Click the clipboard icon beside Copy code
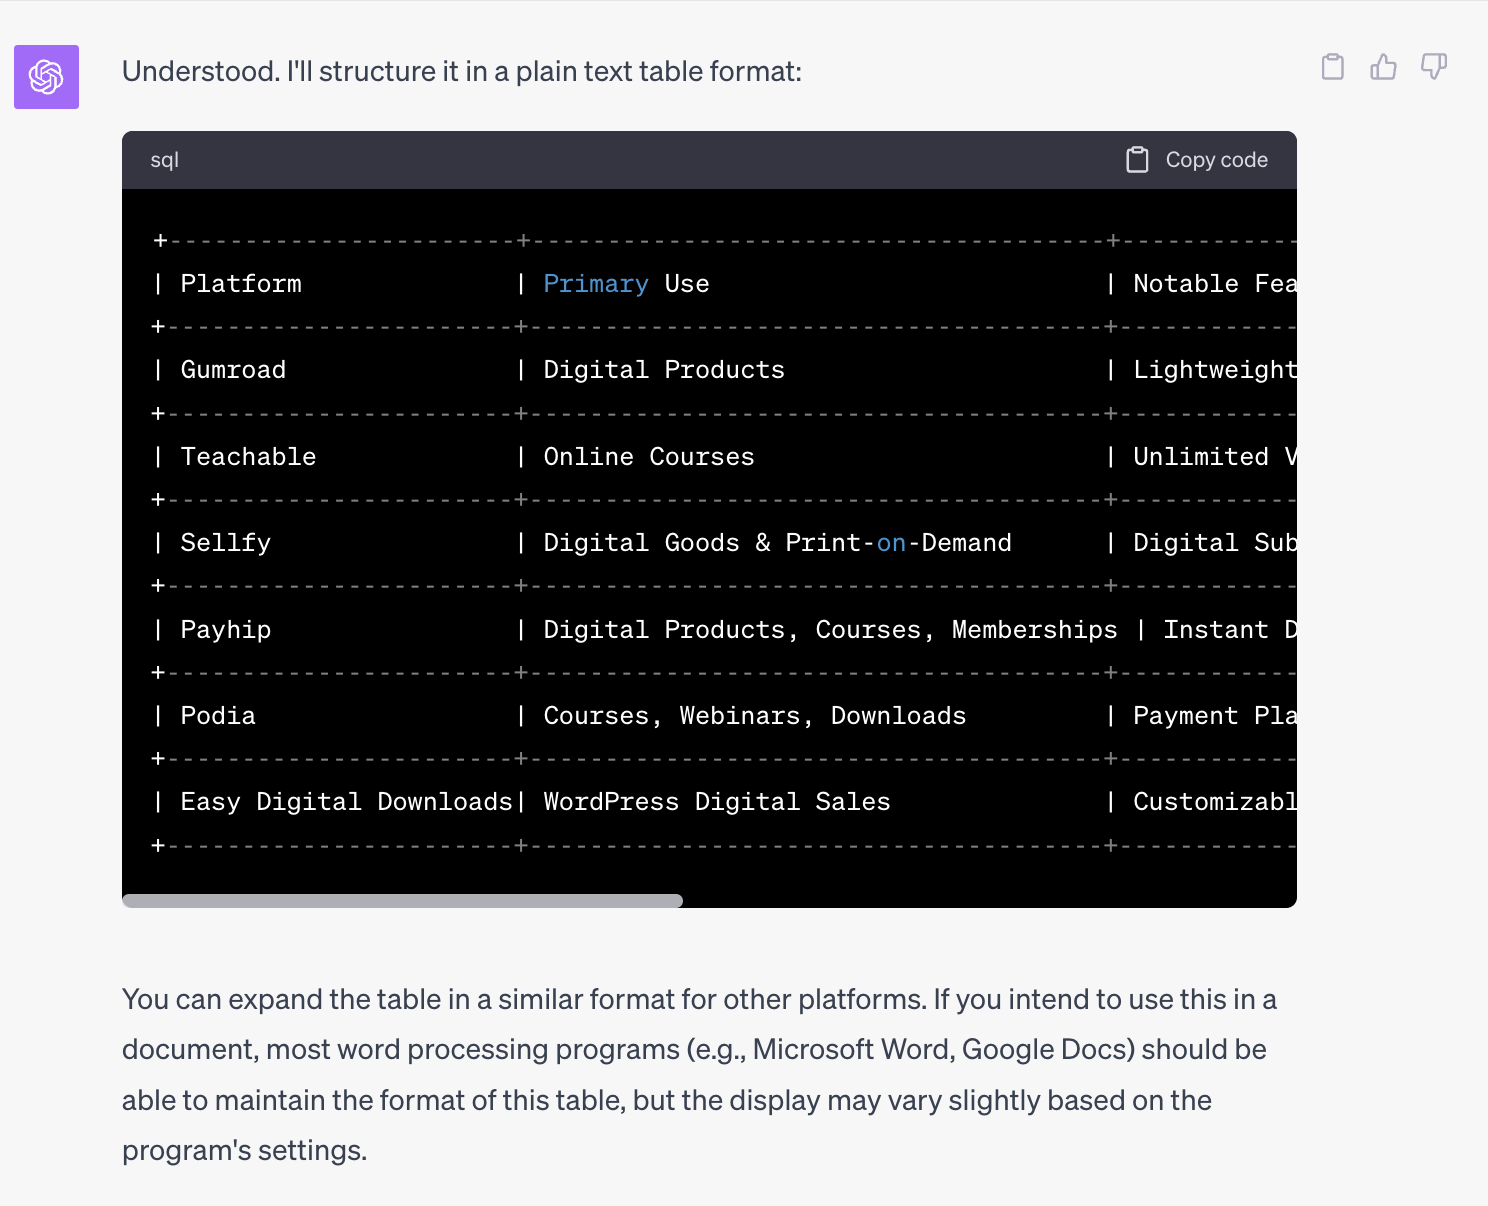 coord(1137,160)
